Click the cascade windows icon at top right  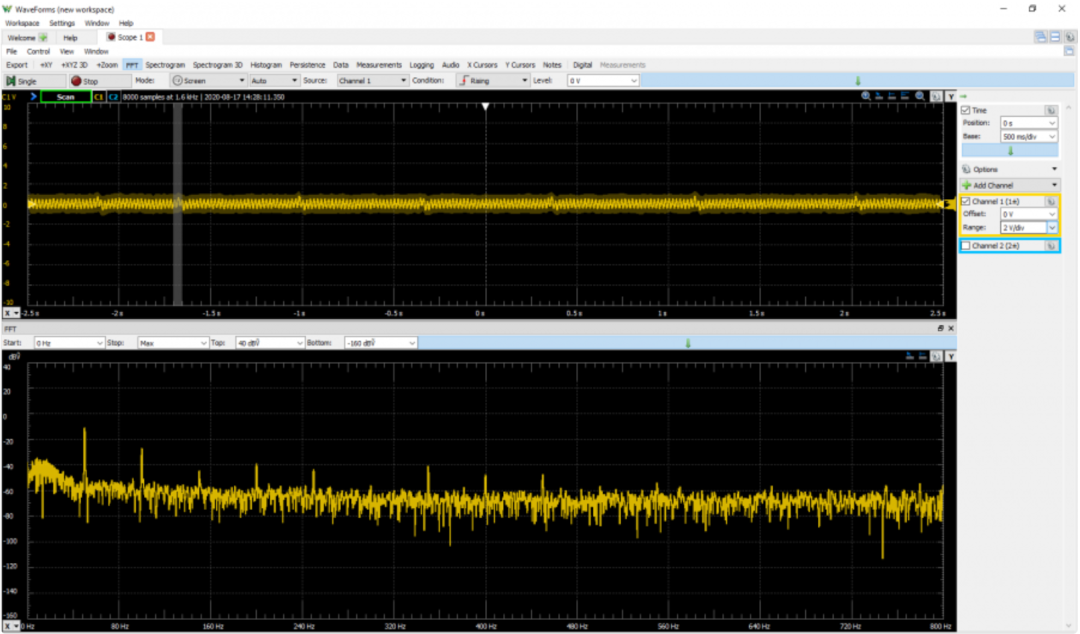point(1041,37)
